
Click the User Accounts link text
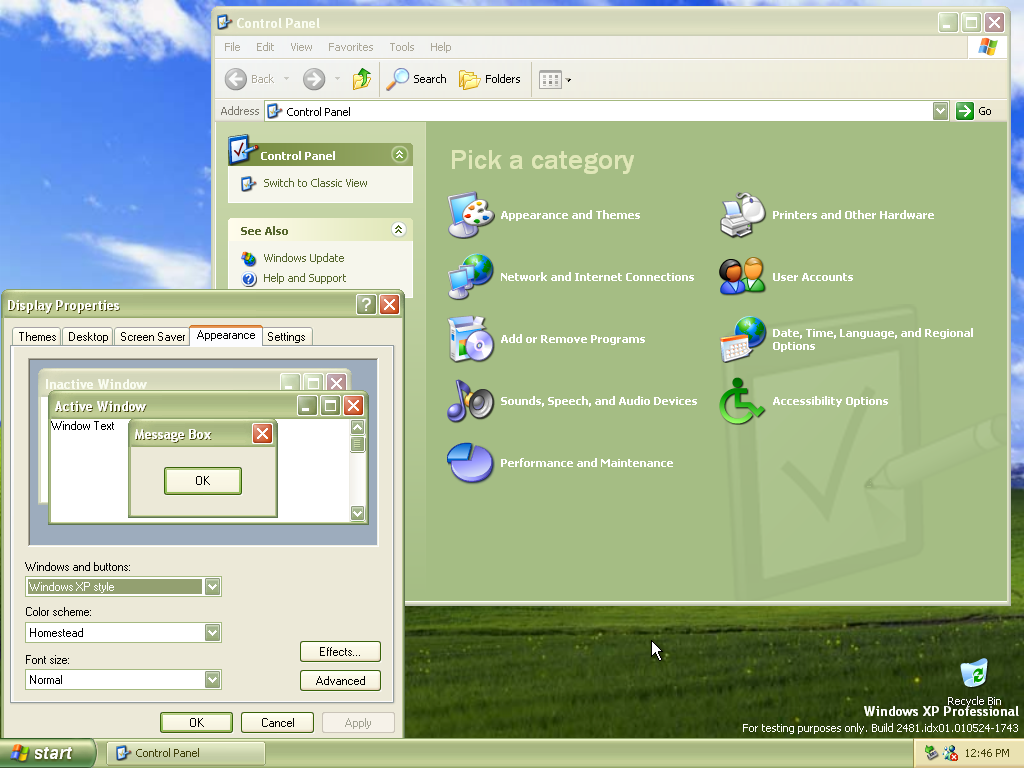click(812, 277)
